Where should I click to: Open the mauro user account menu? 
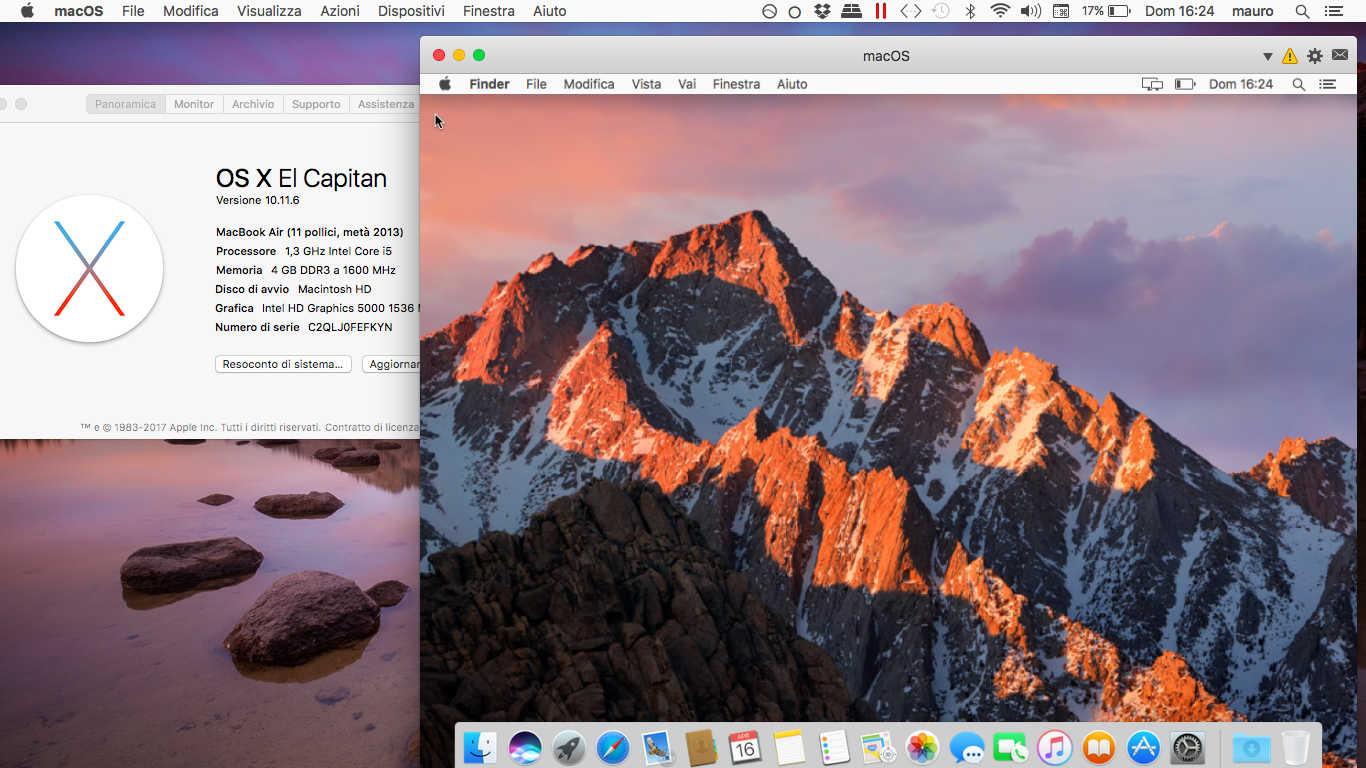tap(1252, 11)
